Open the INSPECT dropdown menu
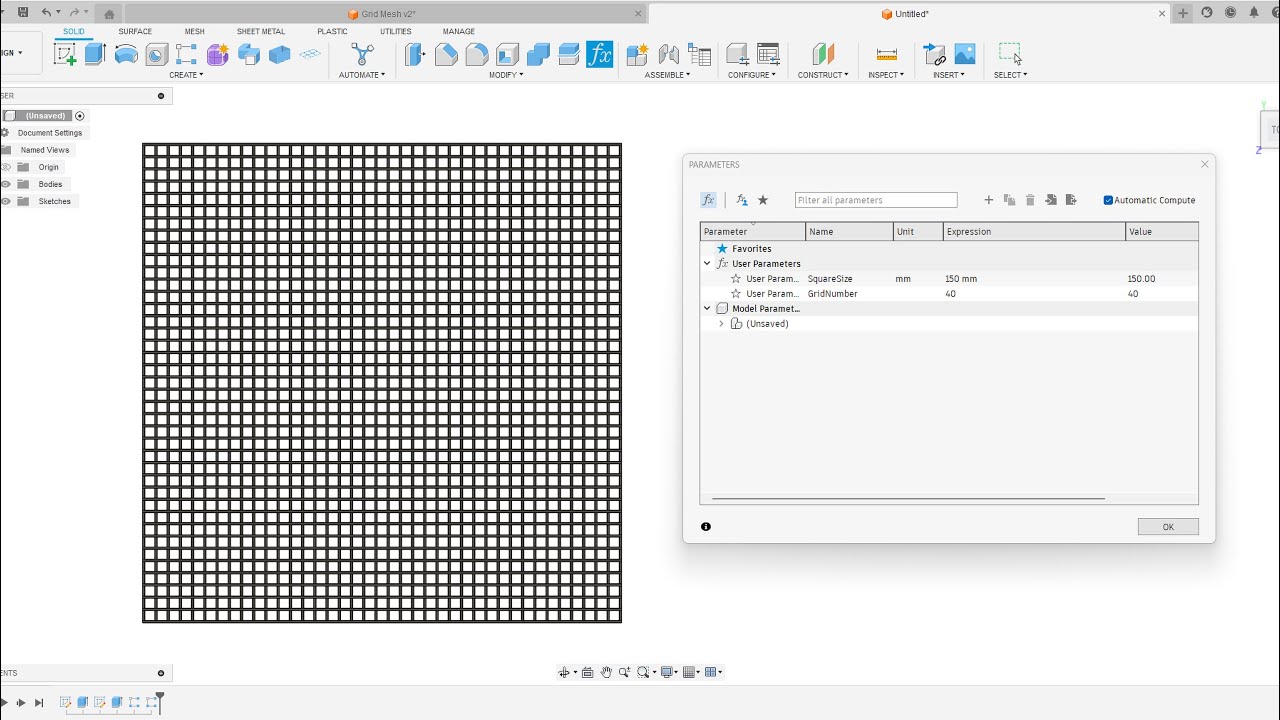Viewport: 1280px width, 720px height. coord(886,75)
